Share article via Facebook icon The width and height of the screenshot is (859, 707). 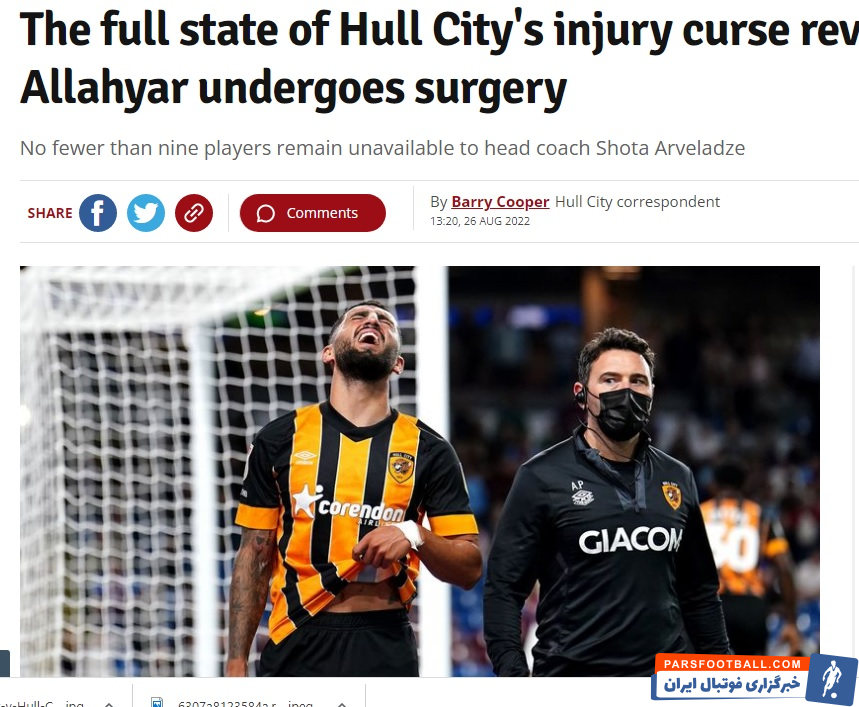coord(98,213)
